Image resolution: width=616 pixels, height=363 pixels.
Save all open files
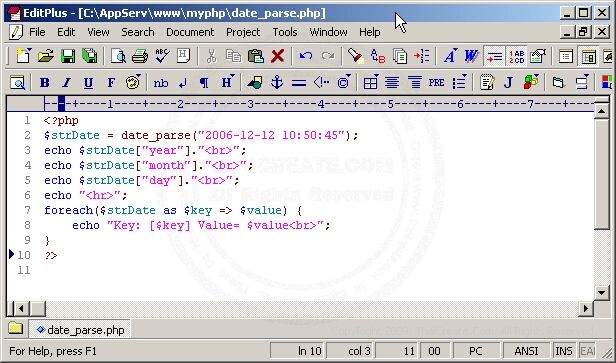coord(90,56)
